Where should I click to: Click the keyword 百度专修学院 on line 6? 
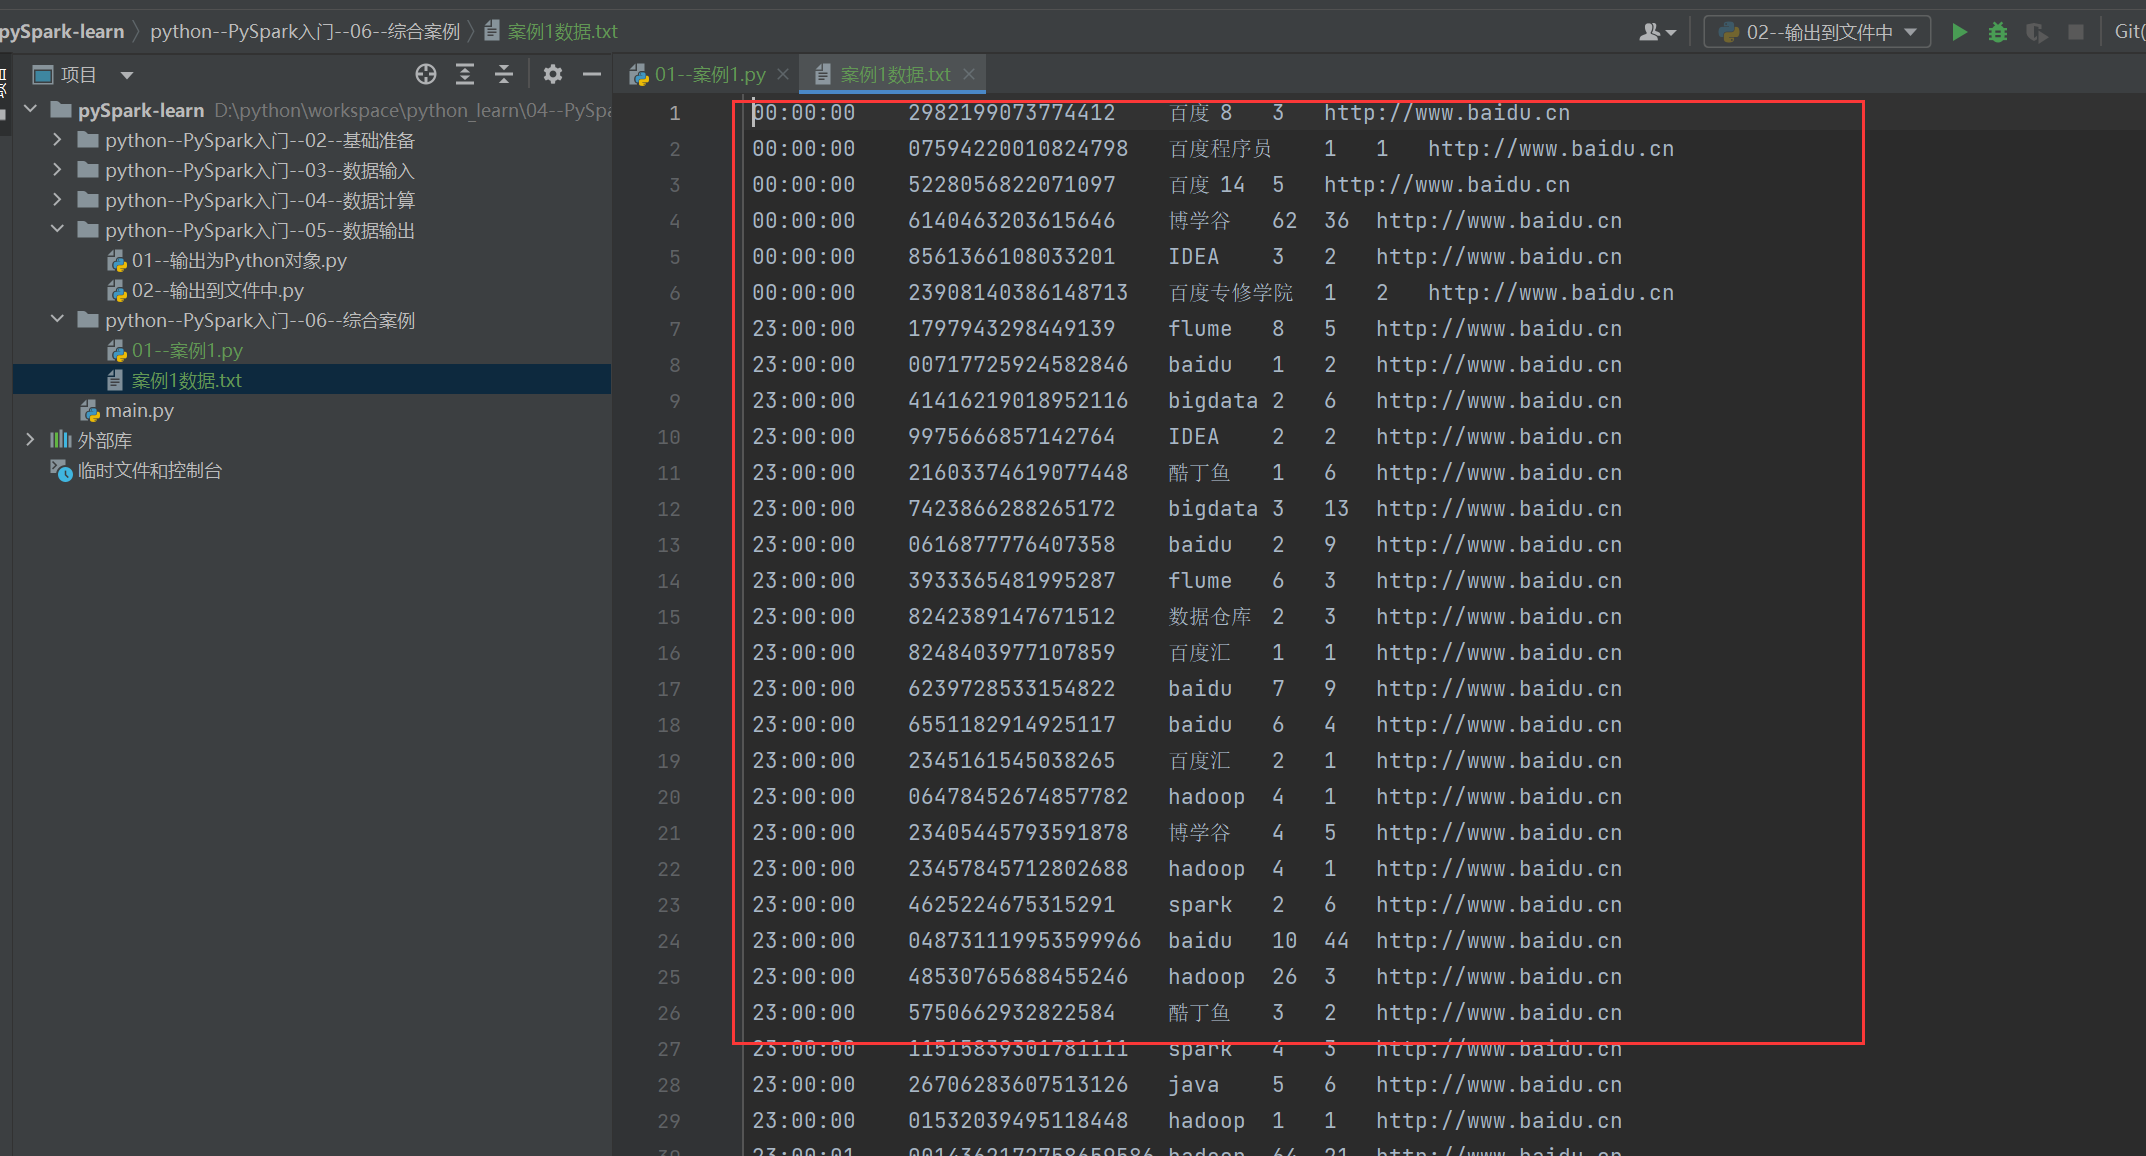1231,293
